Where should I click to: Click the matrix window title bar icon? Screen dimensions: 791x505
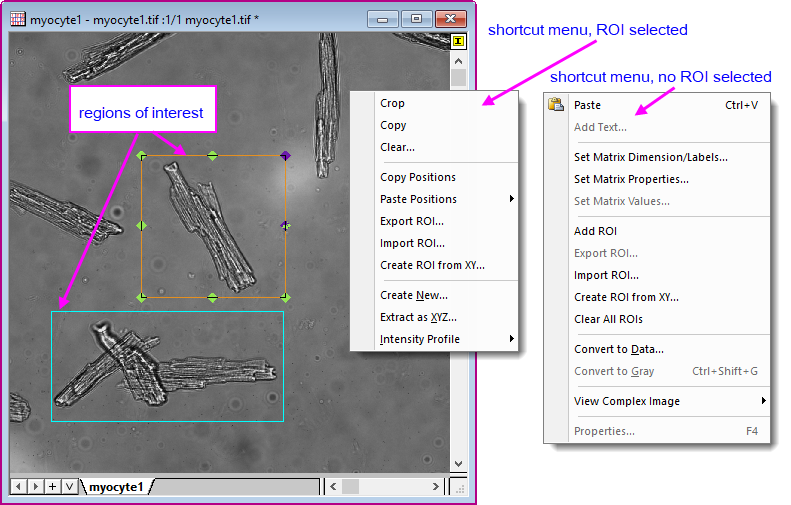[x=17, y=19]
